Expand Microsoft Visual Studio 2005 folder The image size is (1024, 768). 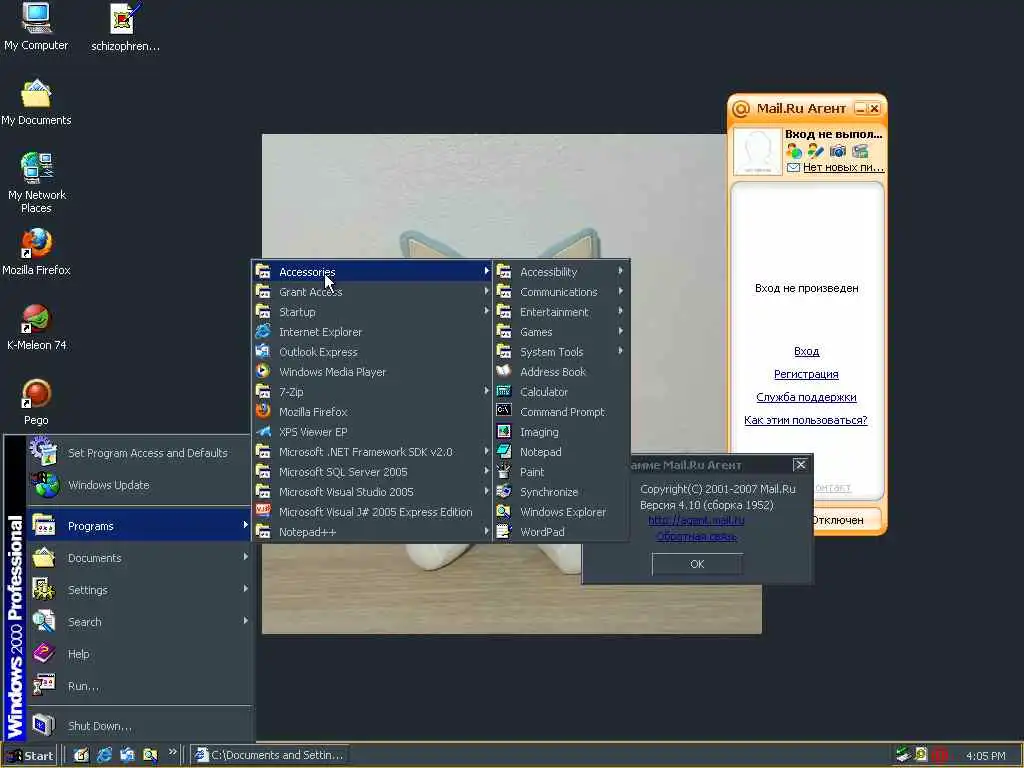click(372, 492)
